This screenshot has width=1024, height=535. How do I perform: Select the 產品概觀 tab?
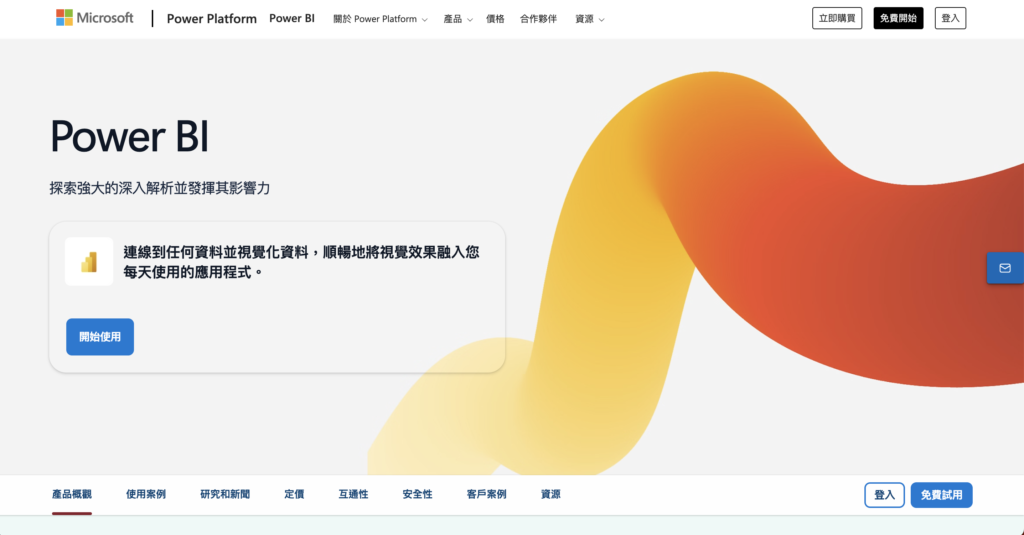click(72, 494)
